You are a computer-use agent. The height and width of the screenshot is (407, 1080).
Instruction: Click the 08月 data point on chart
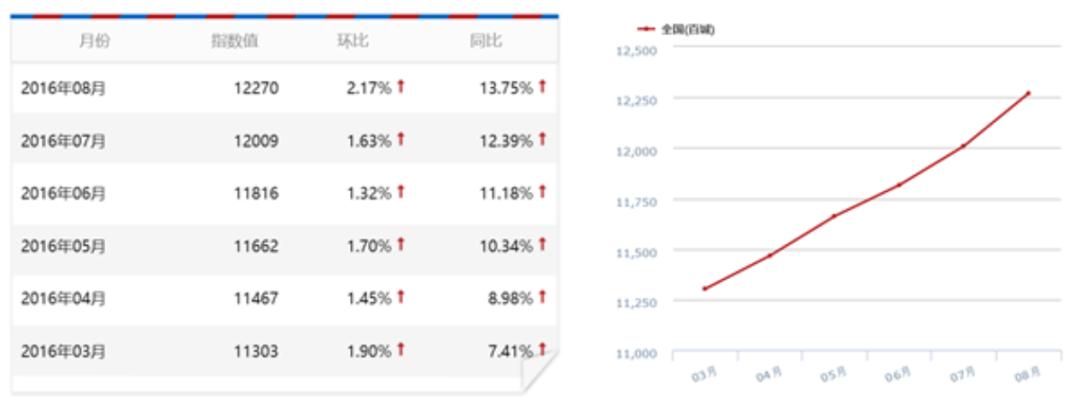1028,93
